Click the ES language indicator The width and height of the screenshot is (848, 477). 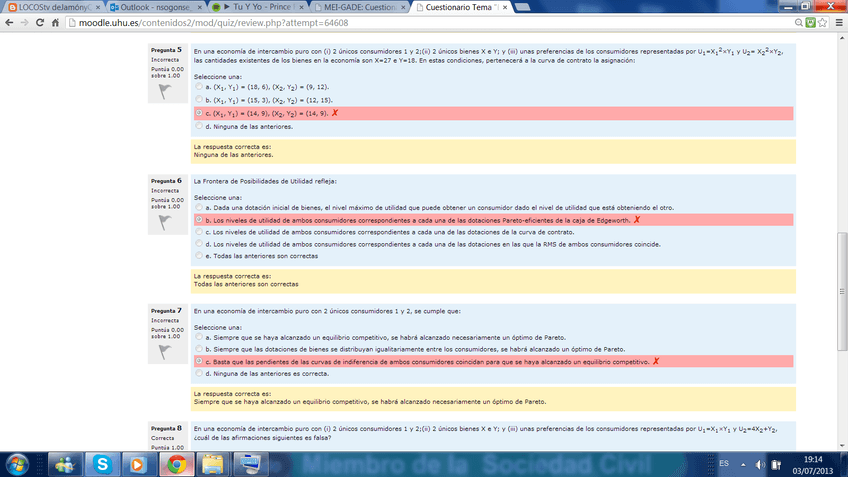pos(724,463)
